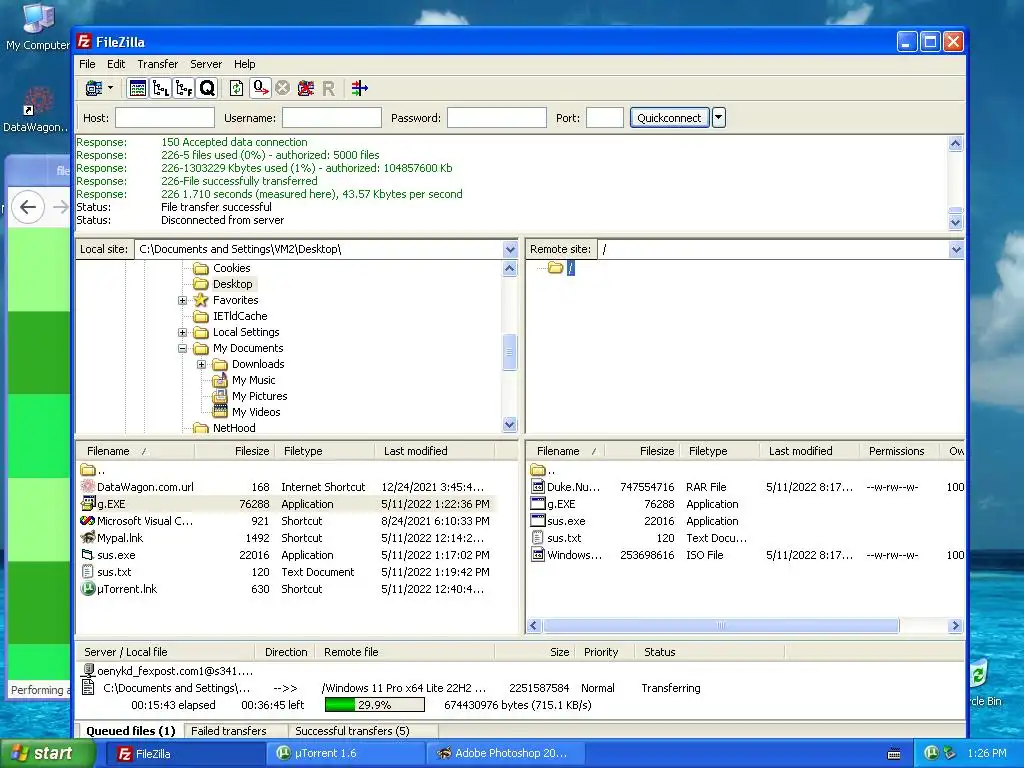Select the My Videos folder icon
Screen dimensions: 1024x768
point(220,412)
